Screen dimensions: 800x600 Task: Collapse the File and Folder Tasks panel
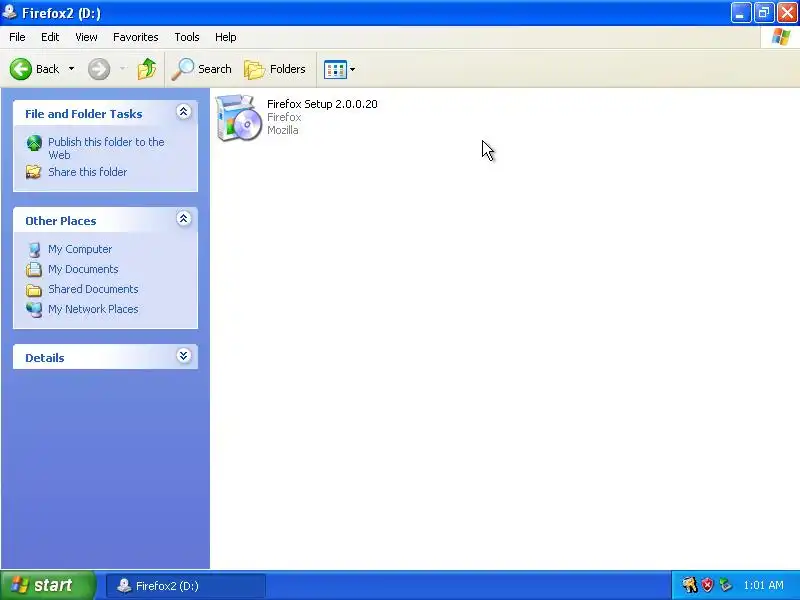point(184,112)
